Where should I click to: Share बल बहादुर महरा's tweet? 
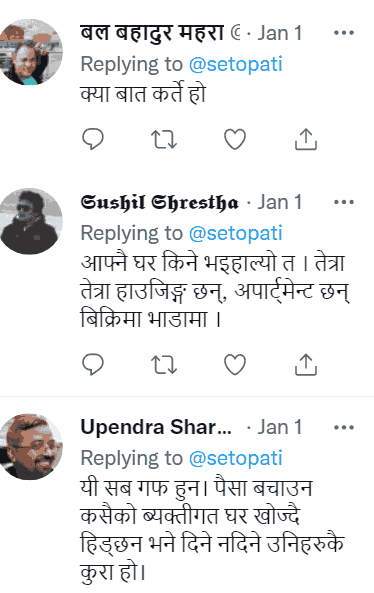click(x=306, y=139)
